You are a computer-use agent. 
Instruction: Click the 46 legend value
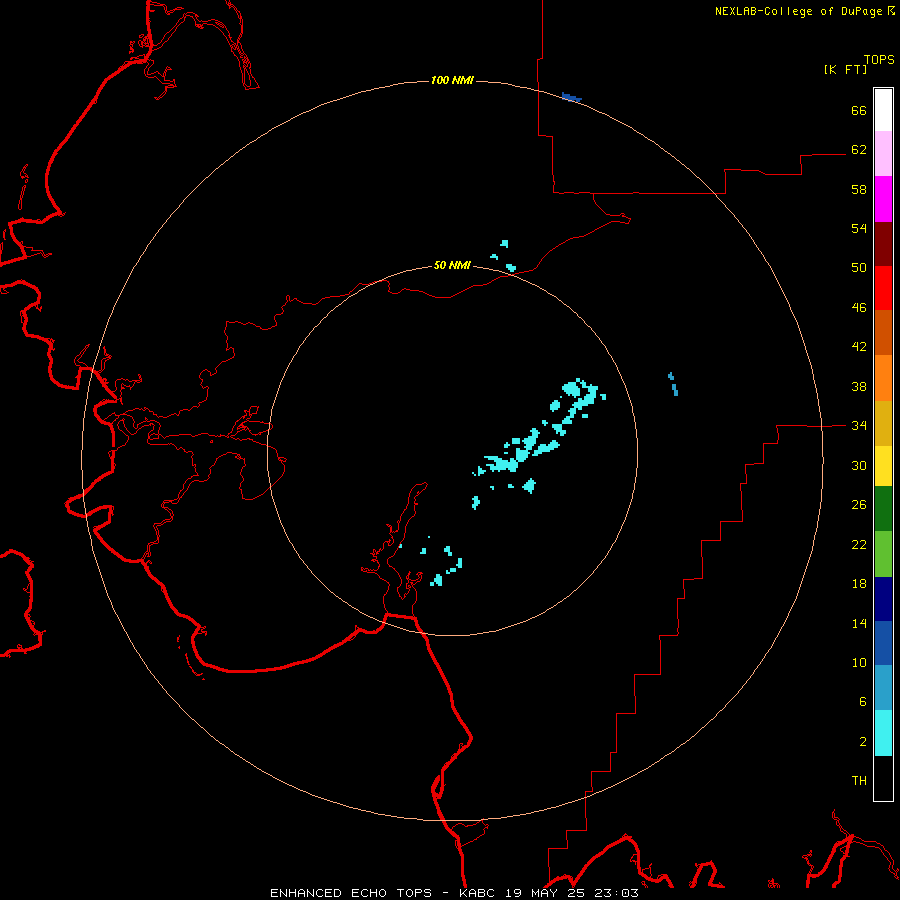859,307
